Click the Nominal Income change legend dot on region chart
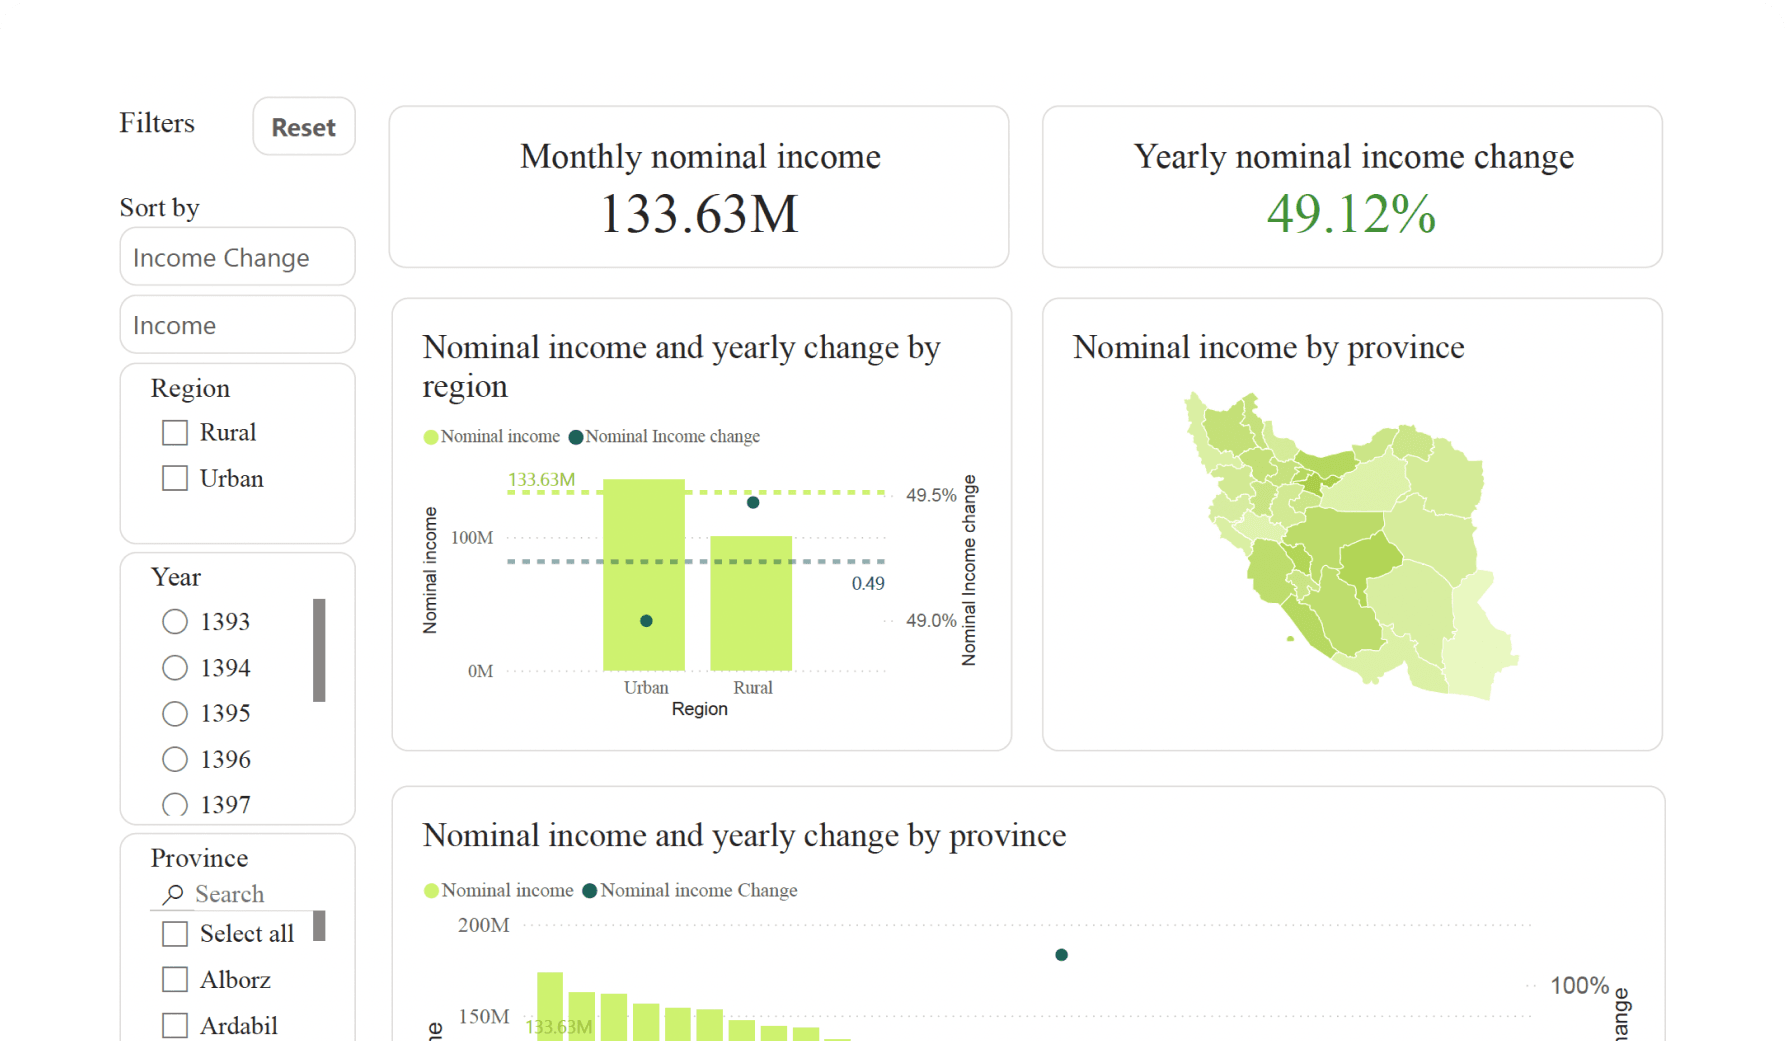Screen dimensions: 1786x1041 [x=575, y=436]
